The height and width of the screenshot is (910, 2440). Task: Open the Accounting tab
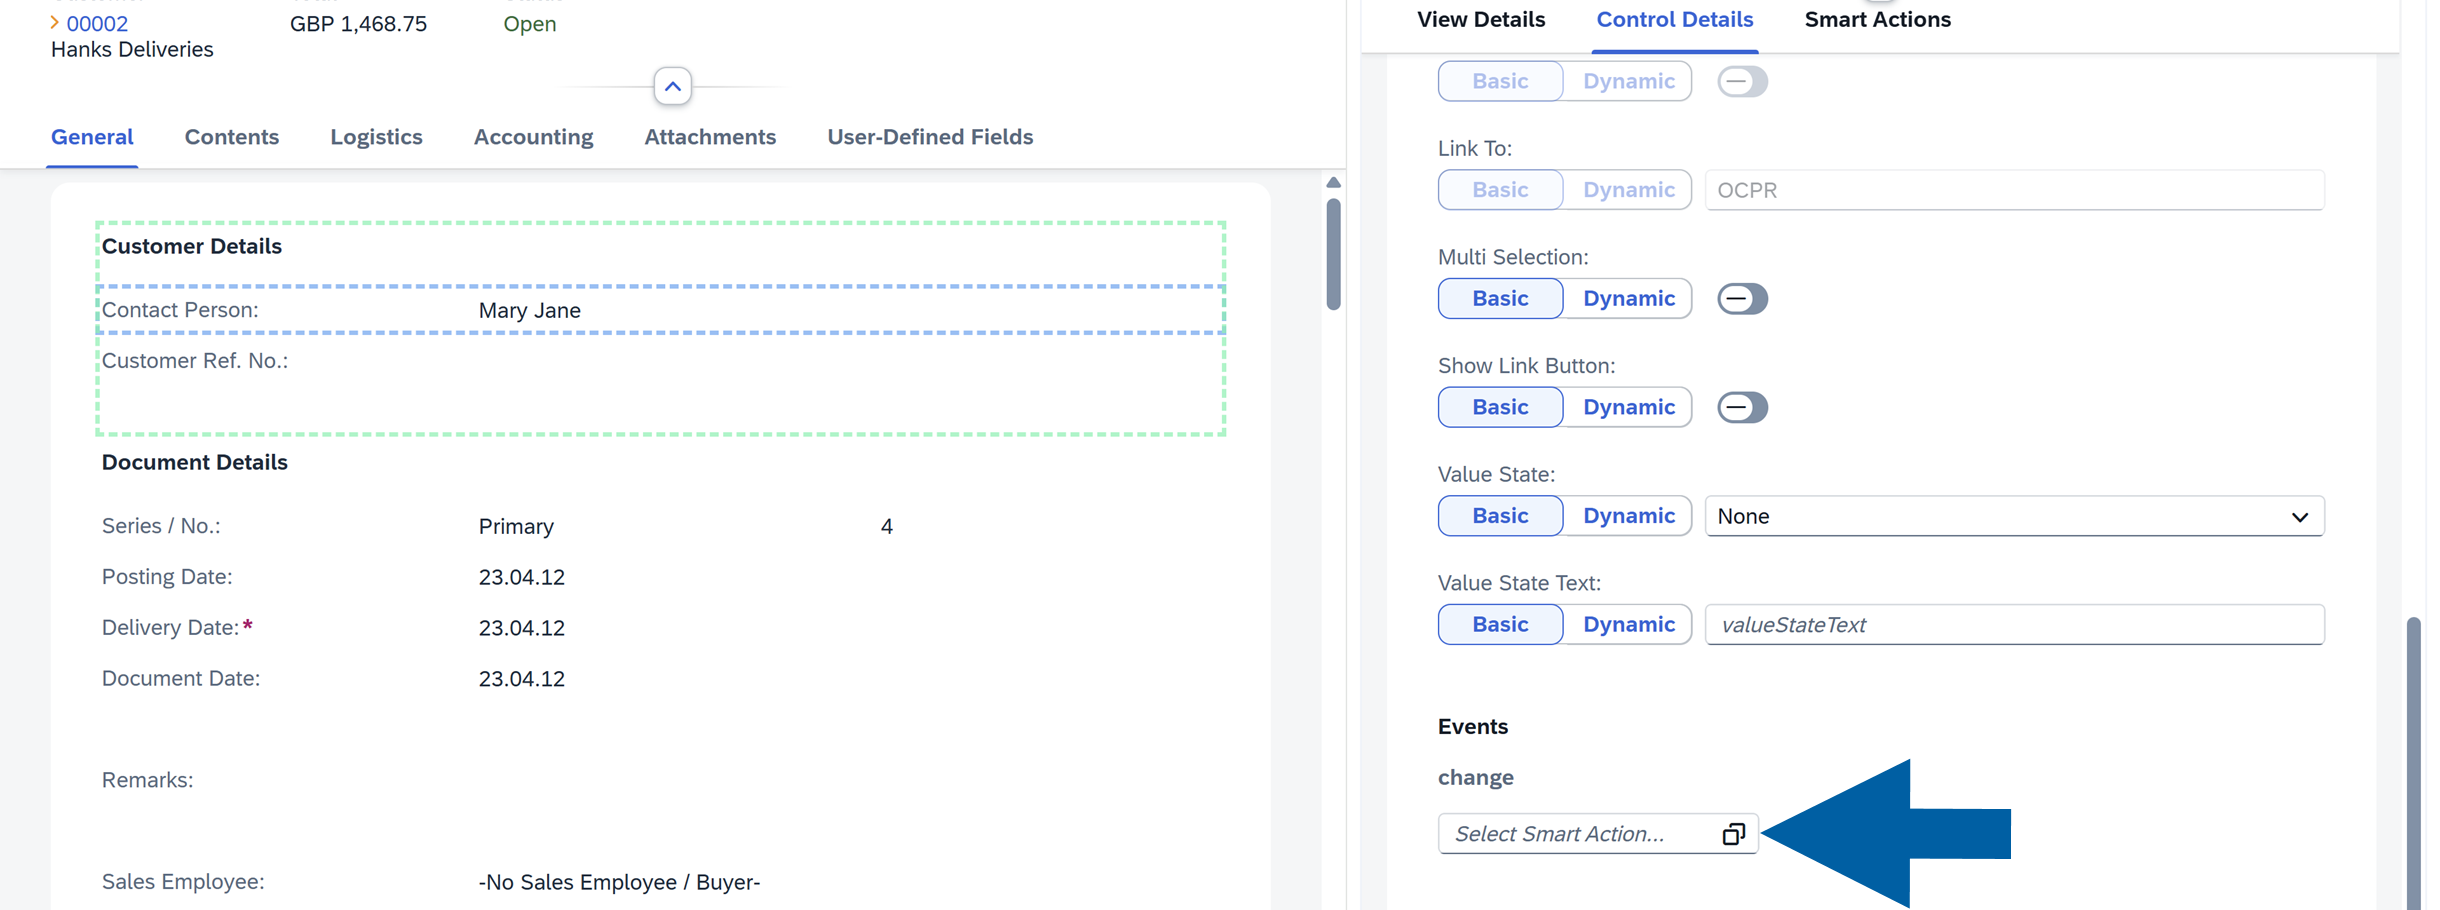point(533,137)
